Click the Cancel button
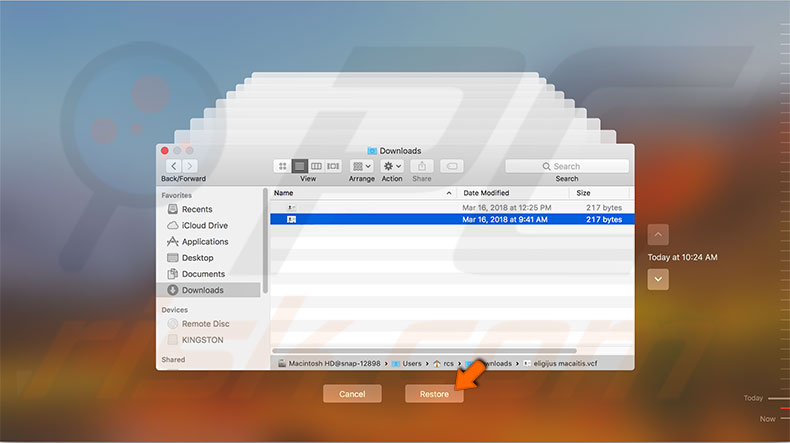Image resolution: width=790 pixels, height=443 pixels. click(x=352, y=394)
